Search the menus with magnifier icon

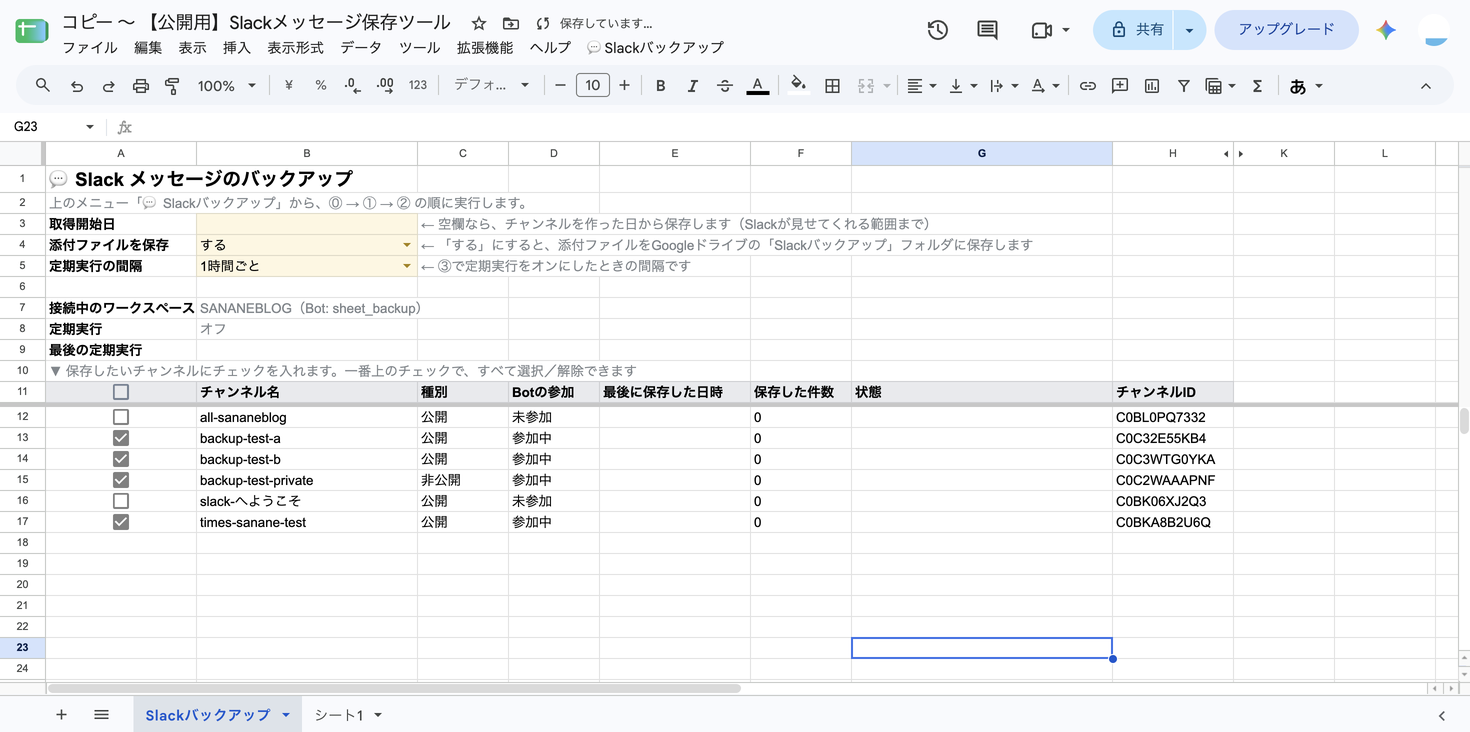[x=43, y=86]
